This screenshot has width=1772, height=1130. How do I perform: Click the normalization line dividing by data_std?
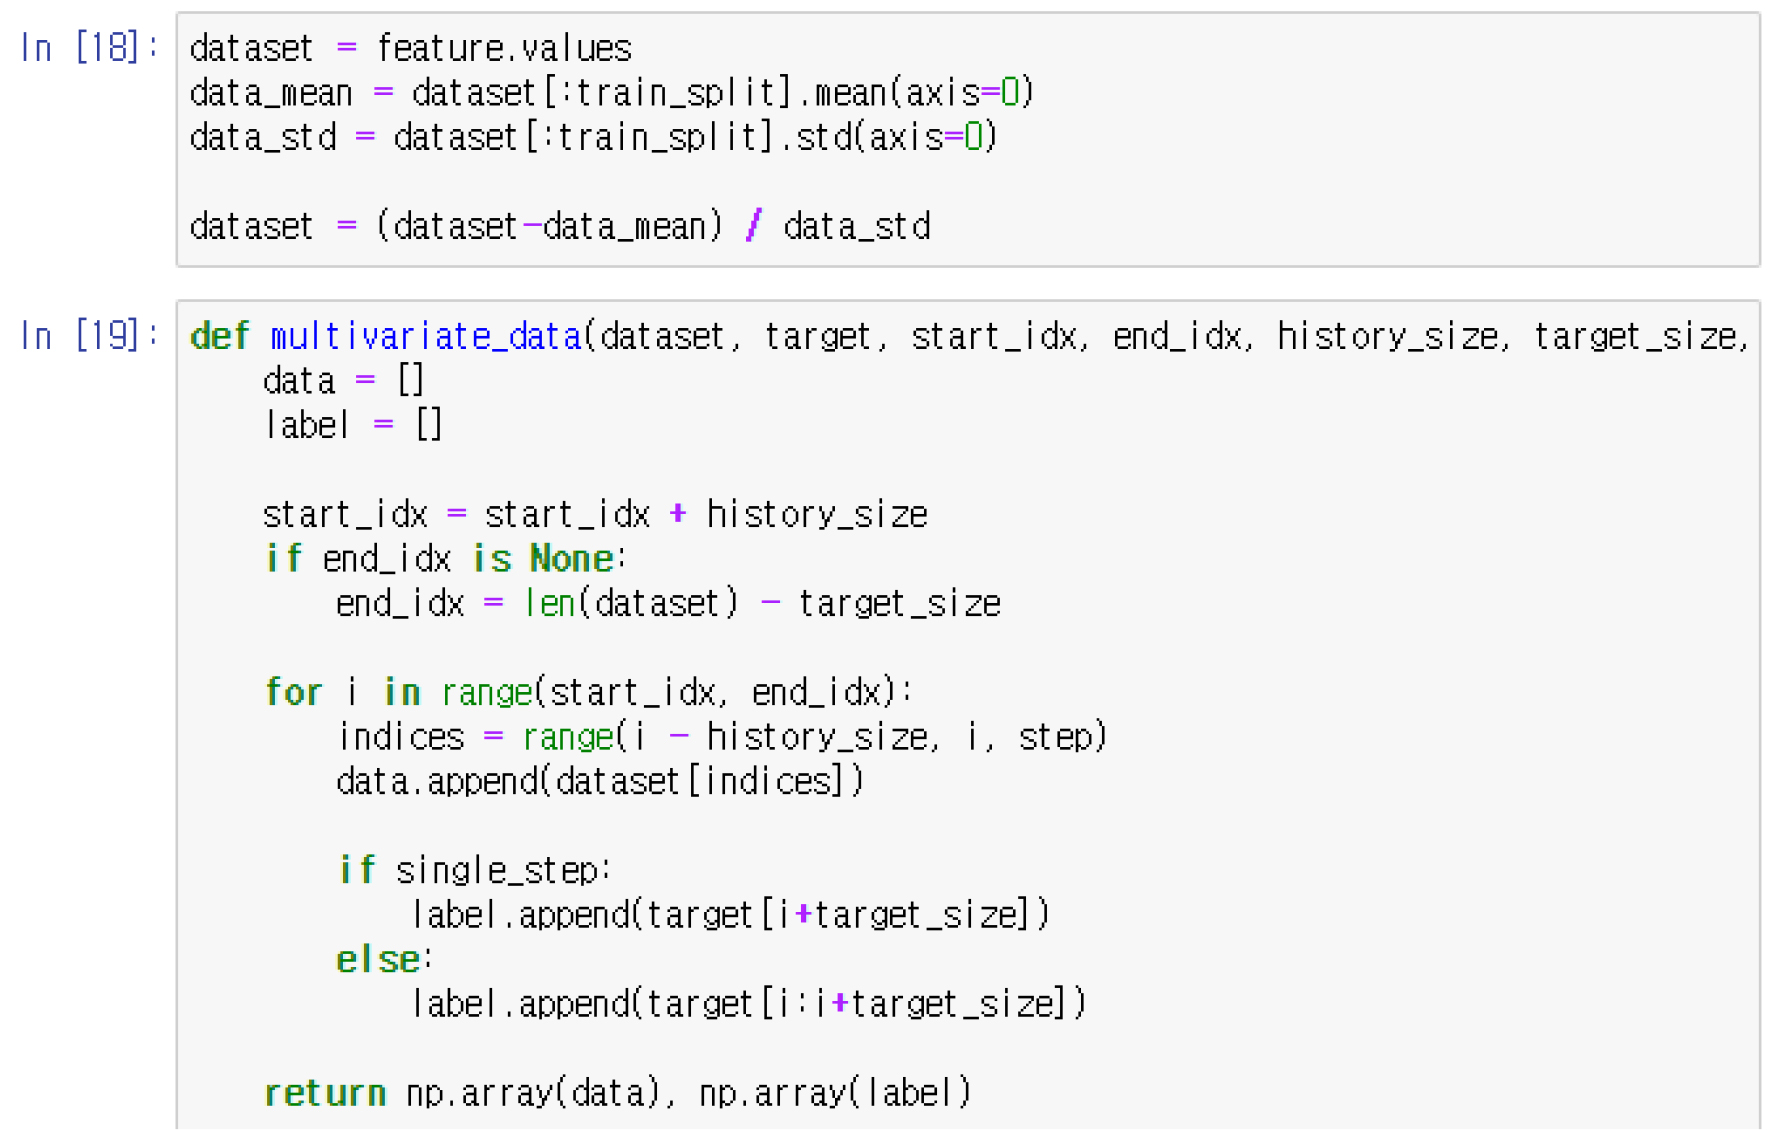[x=559, y=227]
